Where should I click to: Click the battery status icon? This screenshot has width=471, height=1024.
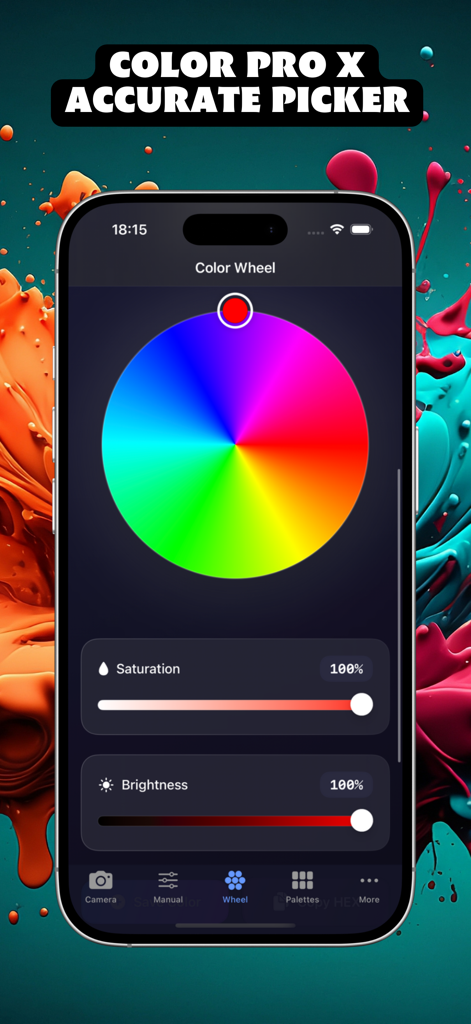(361, 229)
